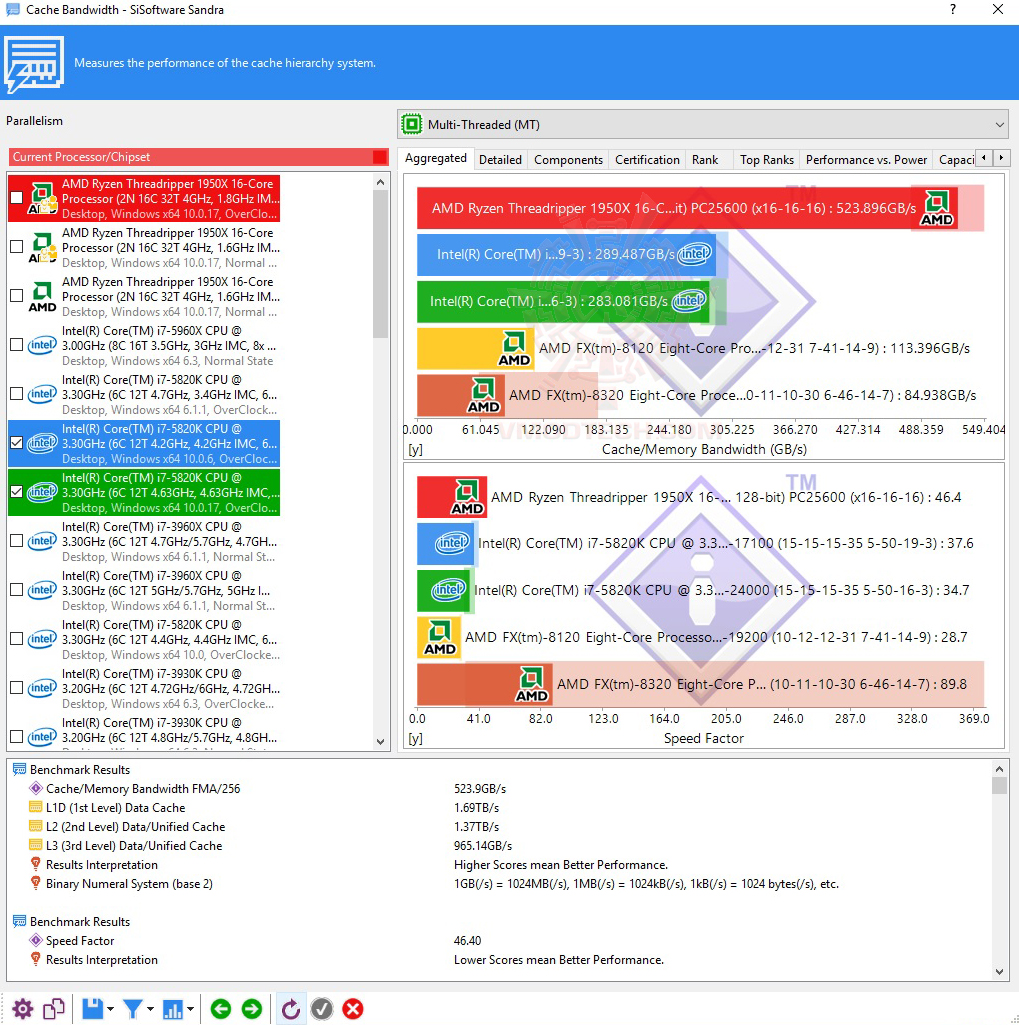Open the Rank tab
Screen dimensions: 1019x1025
[705, 160]
